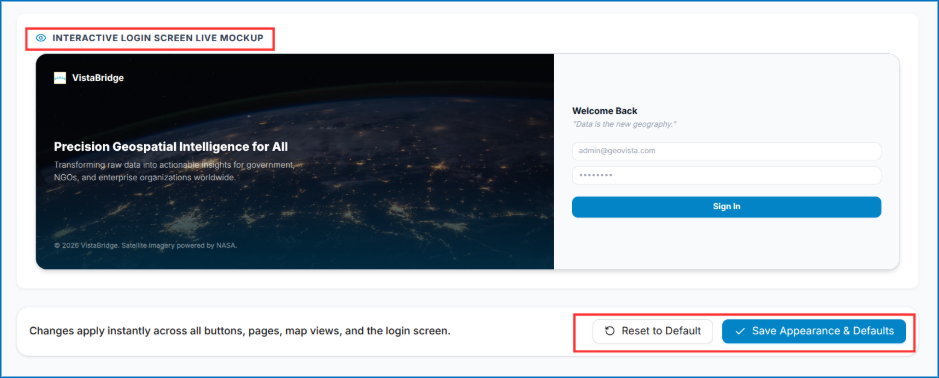This screenshot has width=939, height=378.
Task: Click the quote 'Data is the new geography.'
Action: (625, 125)
